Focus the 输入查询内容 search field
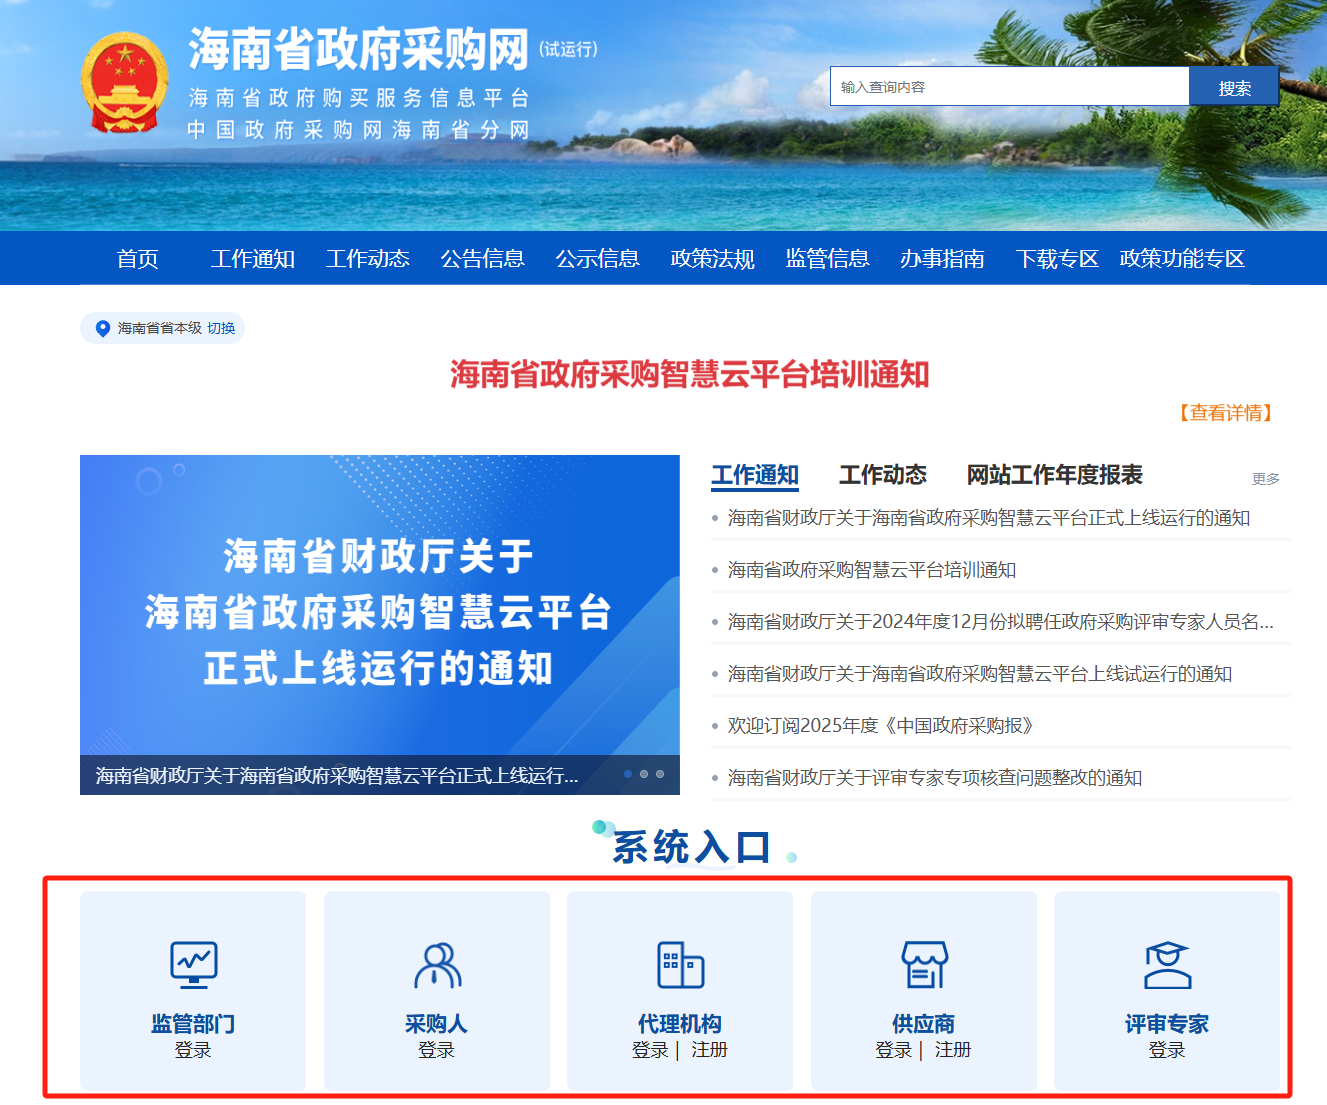This screenshot has width=1327, height=1105. pos(1009,87)
